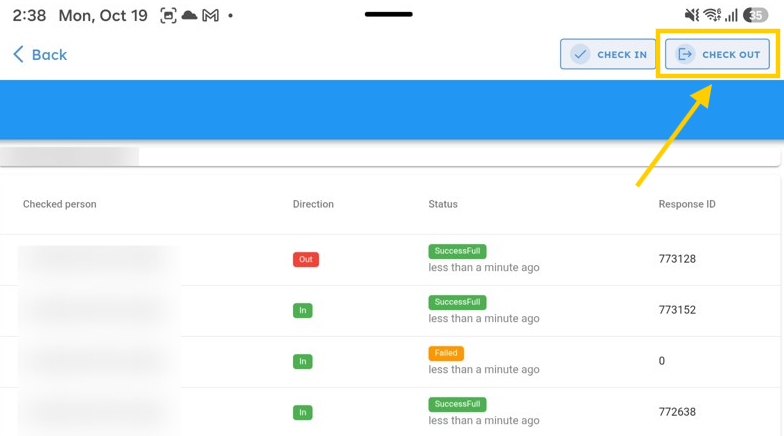Select Response ID 772638
This screenshot has height=436, width=784.
tap(677, 412)
